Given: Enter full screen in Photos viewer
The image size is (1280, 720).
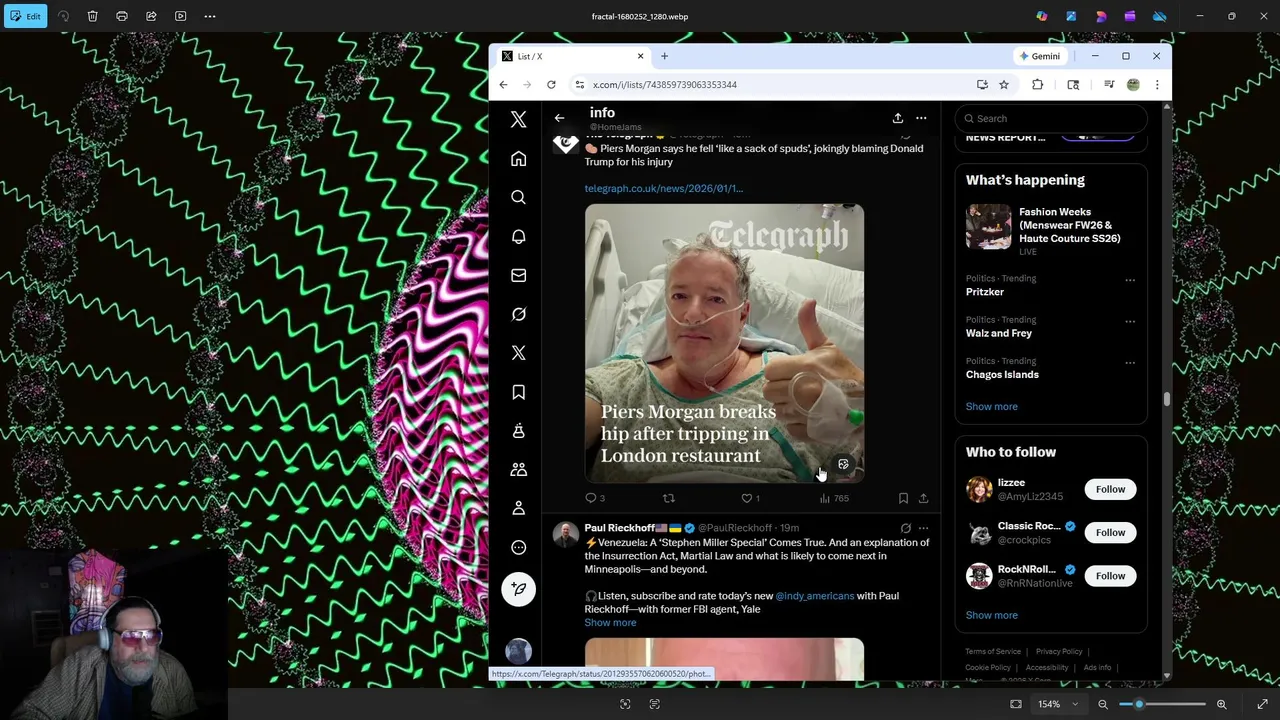Looking at the screenshot, I should coord(1263,704).
